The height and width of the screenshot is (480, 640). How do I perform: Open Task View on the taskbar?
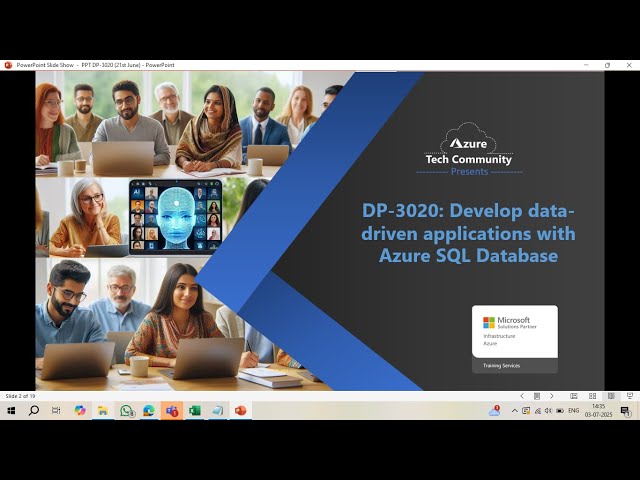click(56, 411)
